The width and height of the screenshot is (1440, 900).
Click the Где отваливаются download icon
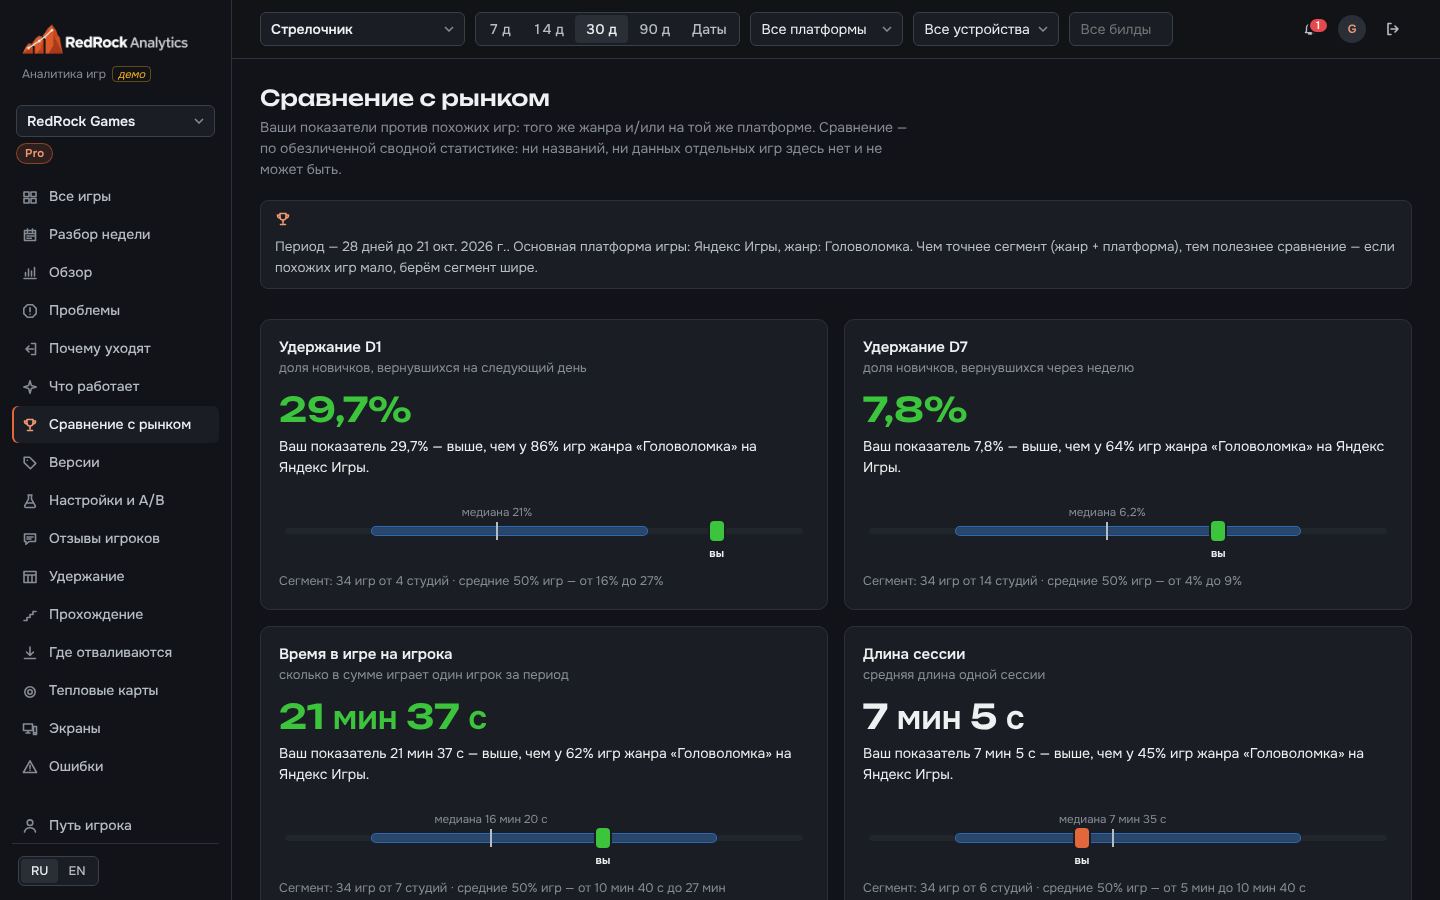coord(30,653)
